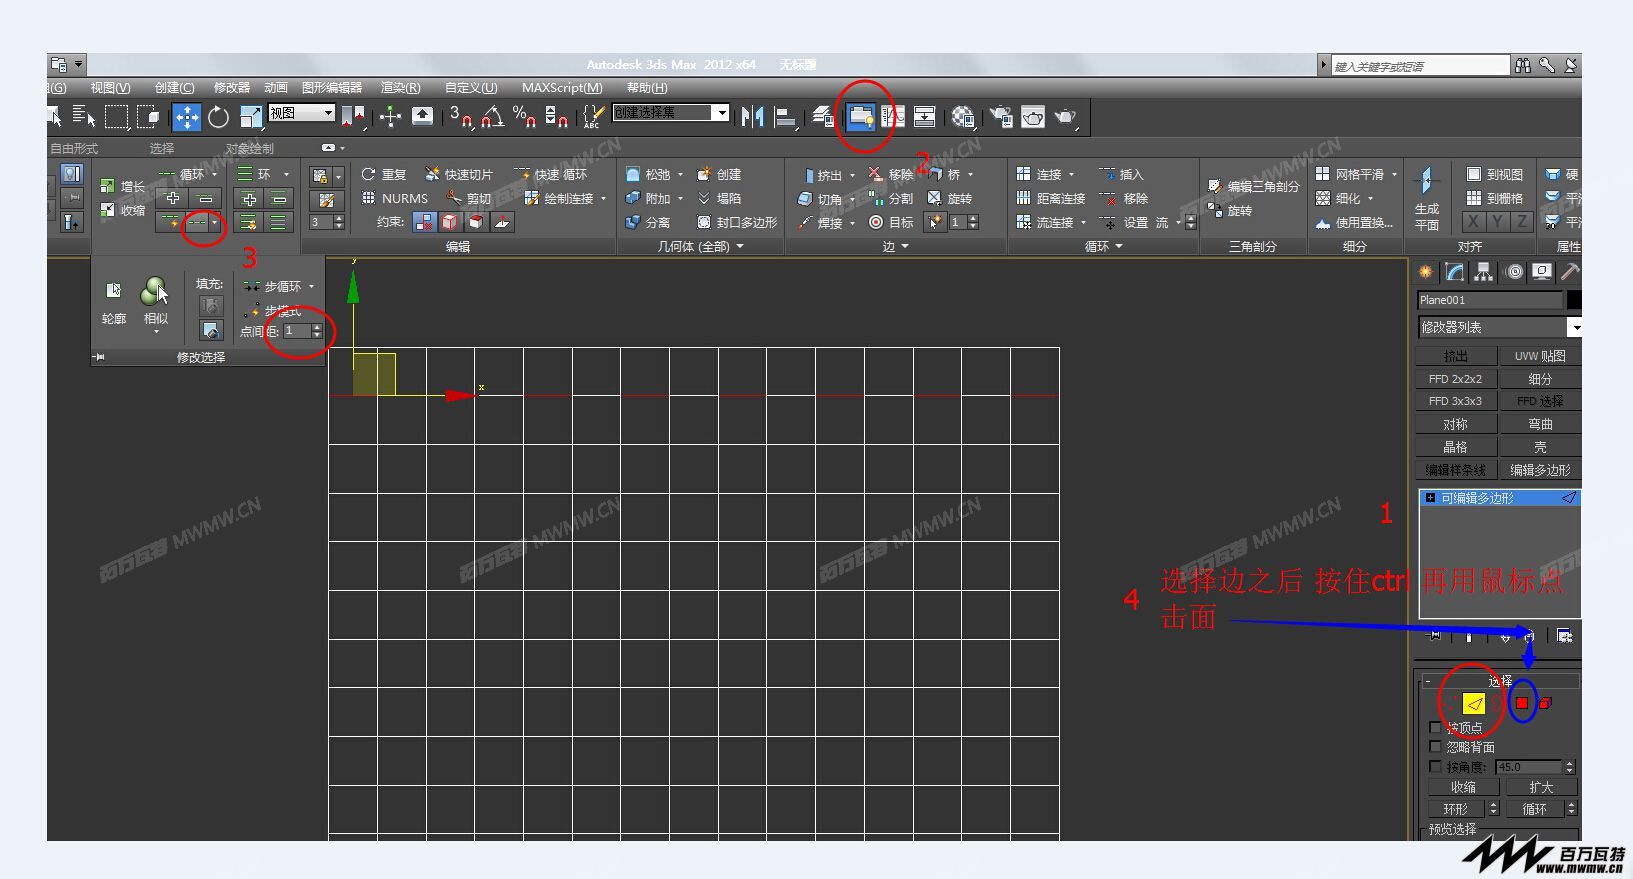Open the Motion panel tab icon
1633x879 pixels.
coord(1514,272)
